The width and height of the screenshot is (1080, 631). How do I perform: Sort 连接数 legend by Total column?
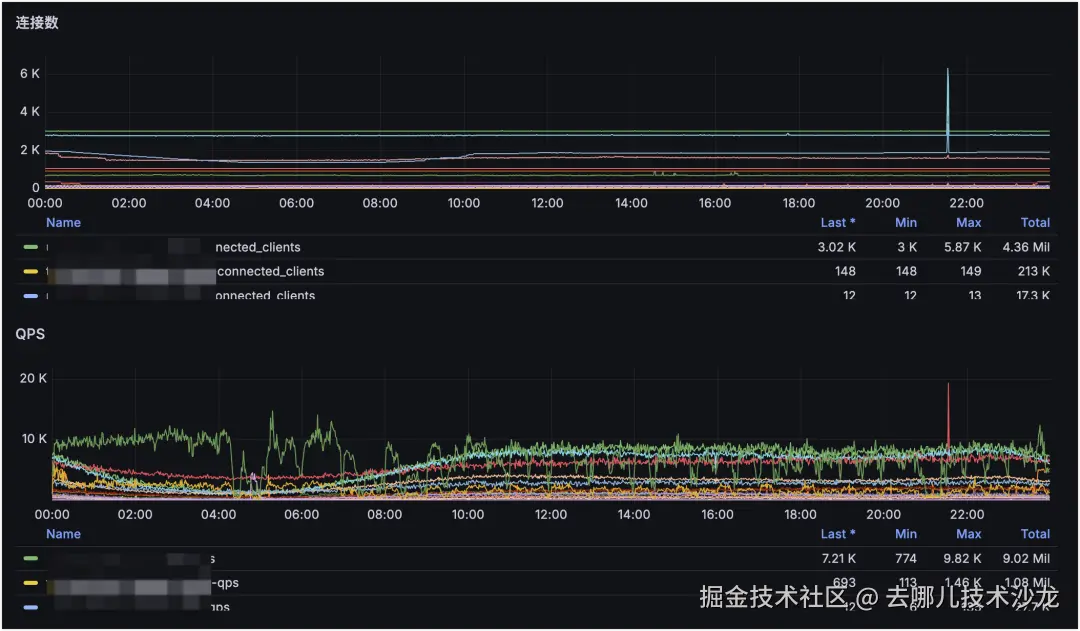coord(1035,223)
